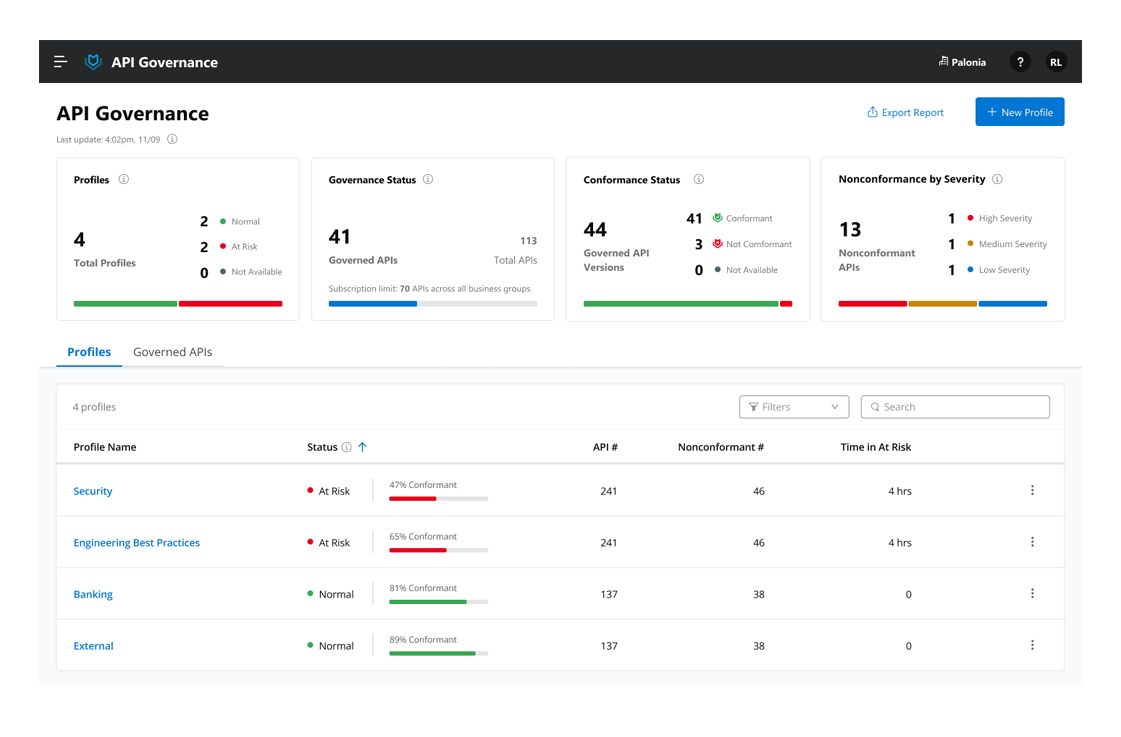Screen dimensions: 1121x737
Task: Click the orange Medium Severity bar segment
Action: coord(942,304)
